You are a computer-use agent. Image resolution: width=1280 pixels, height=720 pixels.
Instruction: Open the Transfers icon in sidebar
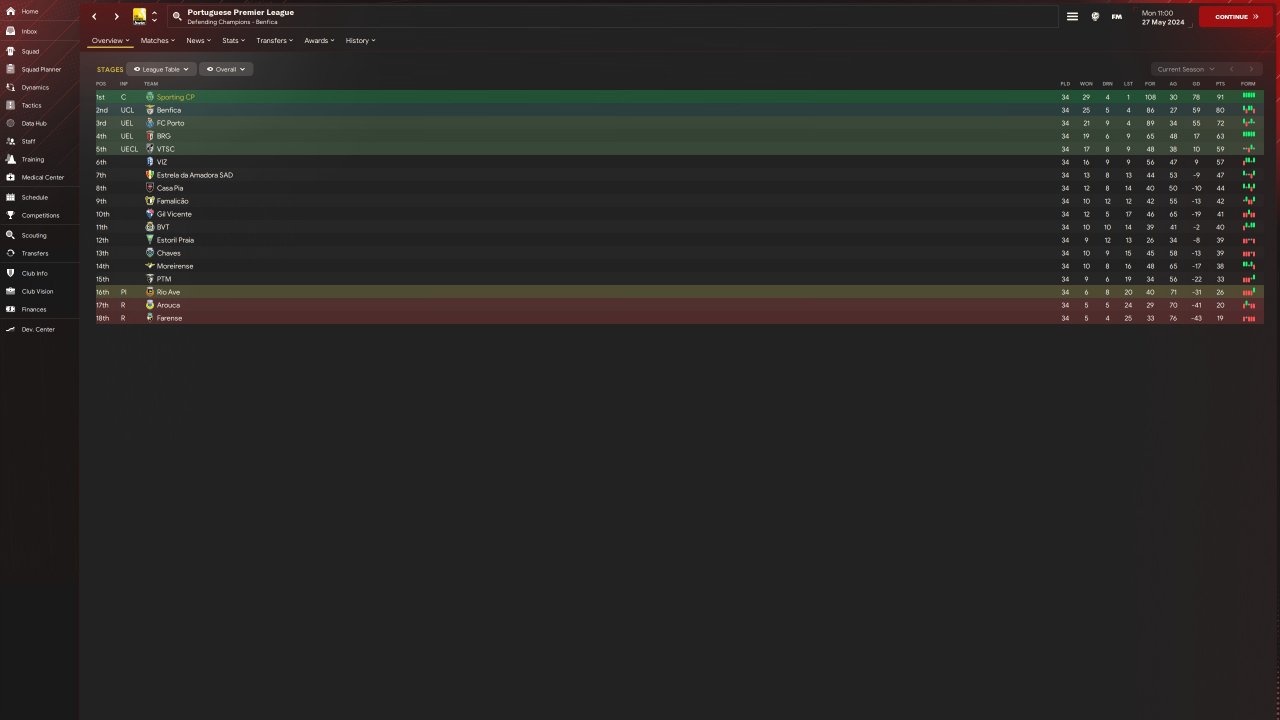point(10,253)
